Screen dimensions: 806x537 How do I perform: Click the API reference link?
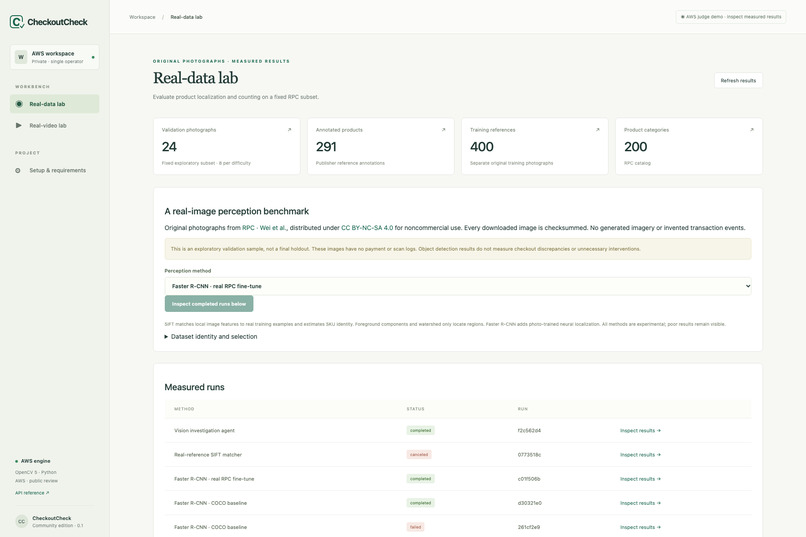(32, 493)
